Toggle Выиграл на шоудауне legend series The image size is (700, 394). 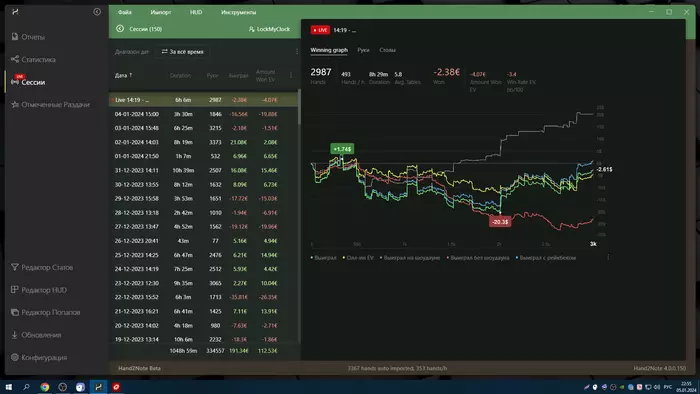pos(410,257)
